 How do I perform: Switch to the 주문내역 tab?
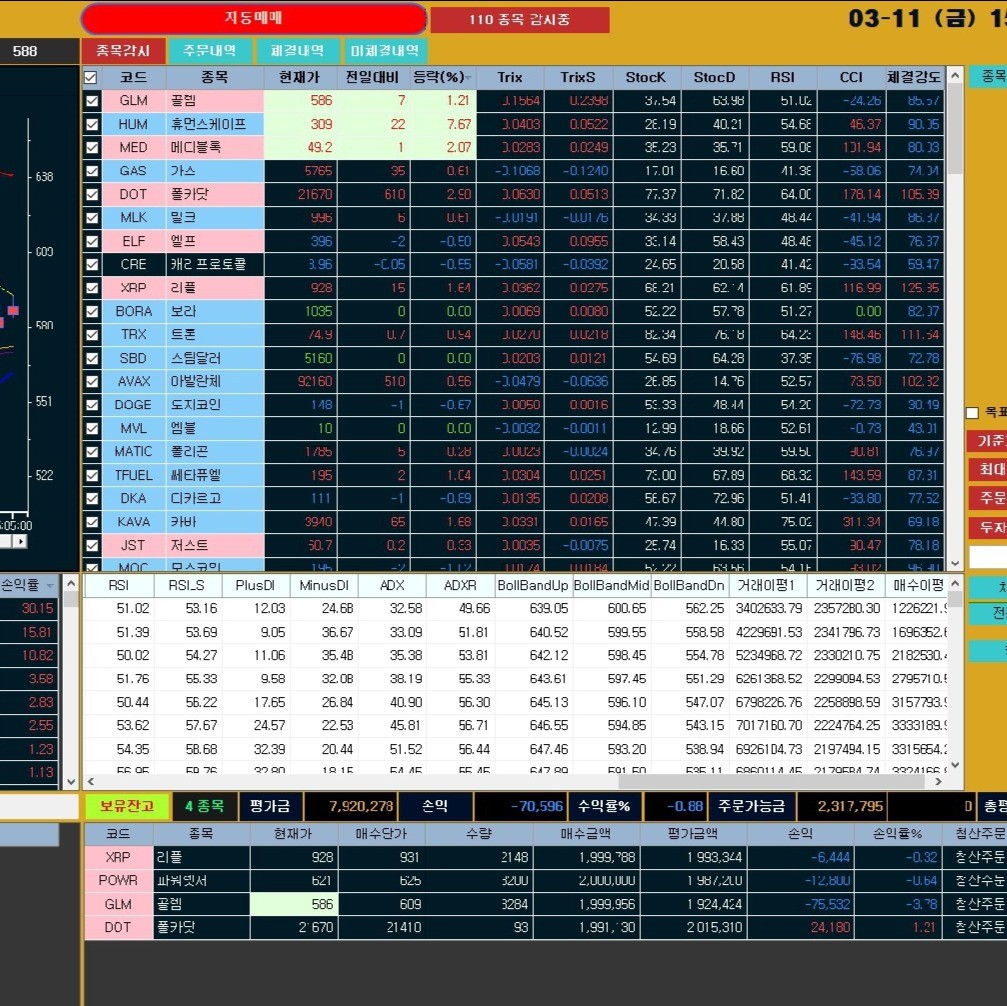[210, 51]
